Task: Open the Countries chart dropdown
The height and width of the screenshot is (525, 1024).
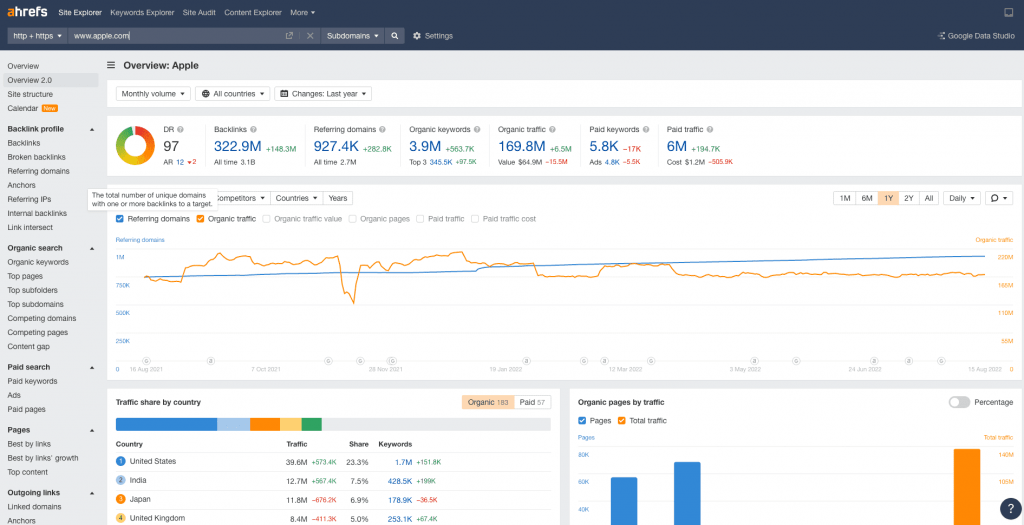Action: pyautogui.click(x=297, y=198)
